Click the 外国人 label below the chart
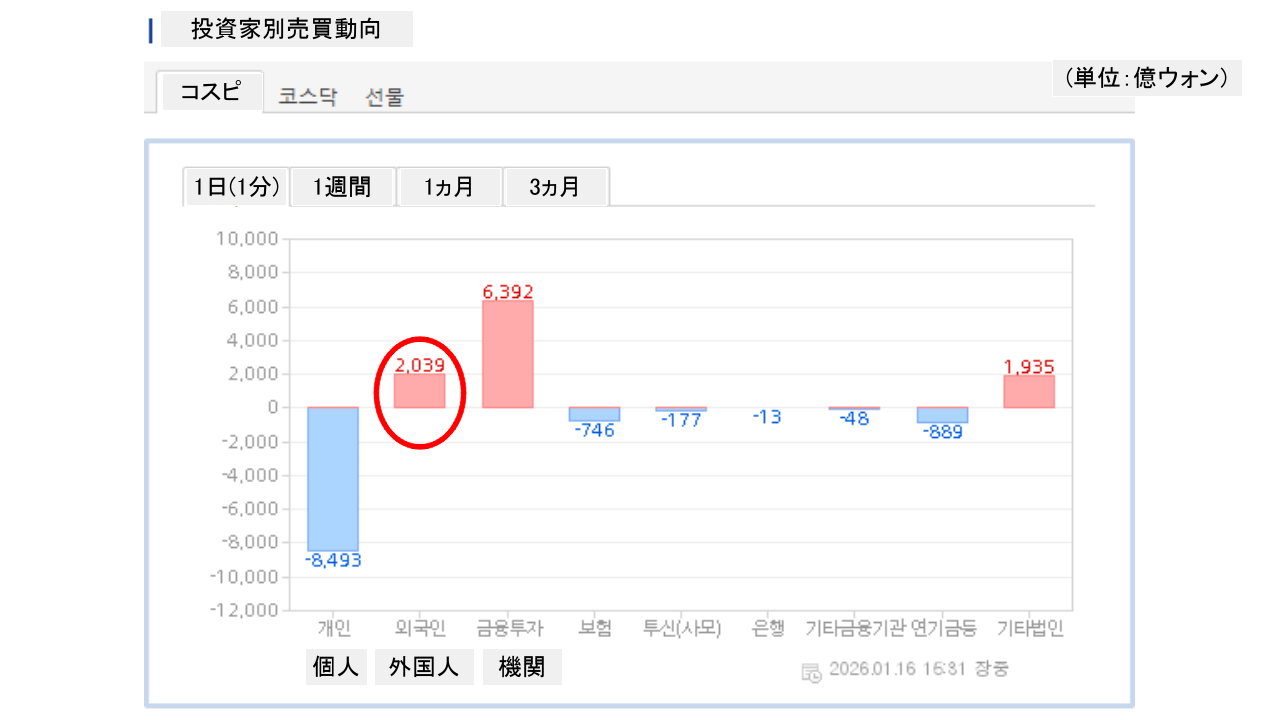Screen dimensions: 1280x720 [424, 667]
